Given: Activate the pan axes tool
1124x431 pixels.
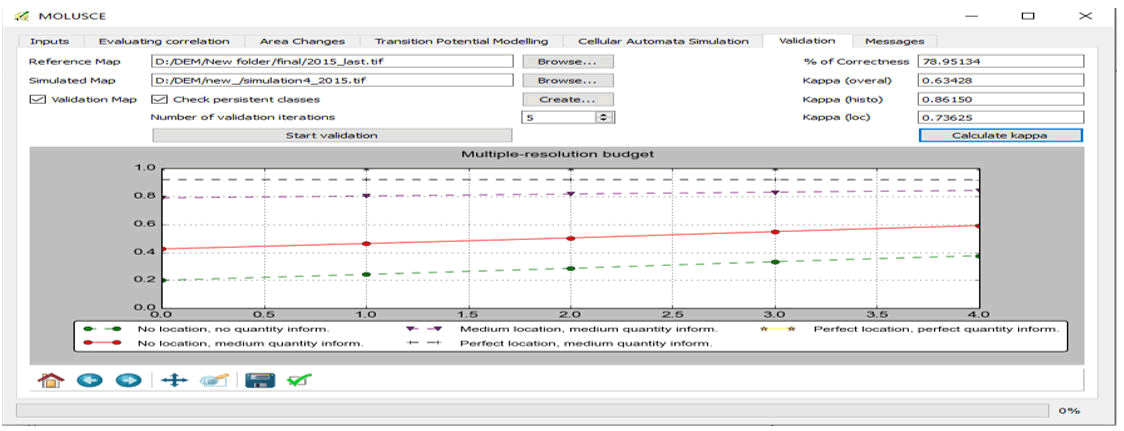Looking at the screenshot, I should (174, 380).
